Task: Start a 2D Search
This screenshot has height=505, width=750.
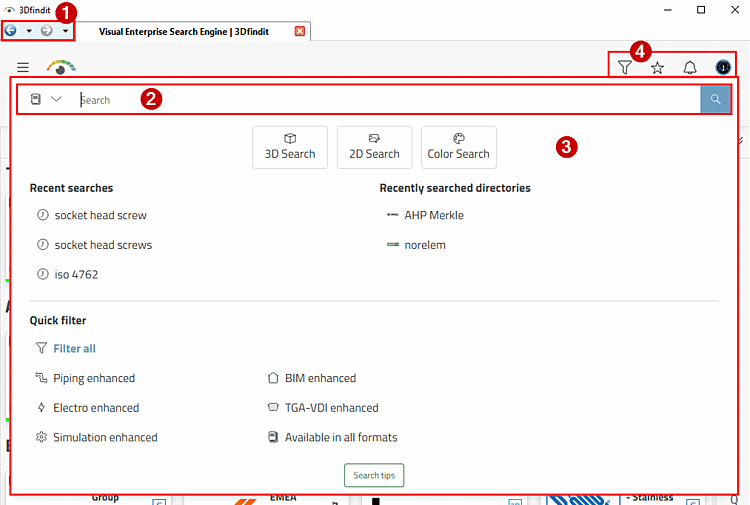Action: pyautogui.click(x=374, y=147)
